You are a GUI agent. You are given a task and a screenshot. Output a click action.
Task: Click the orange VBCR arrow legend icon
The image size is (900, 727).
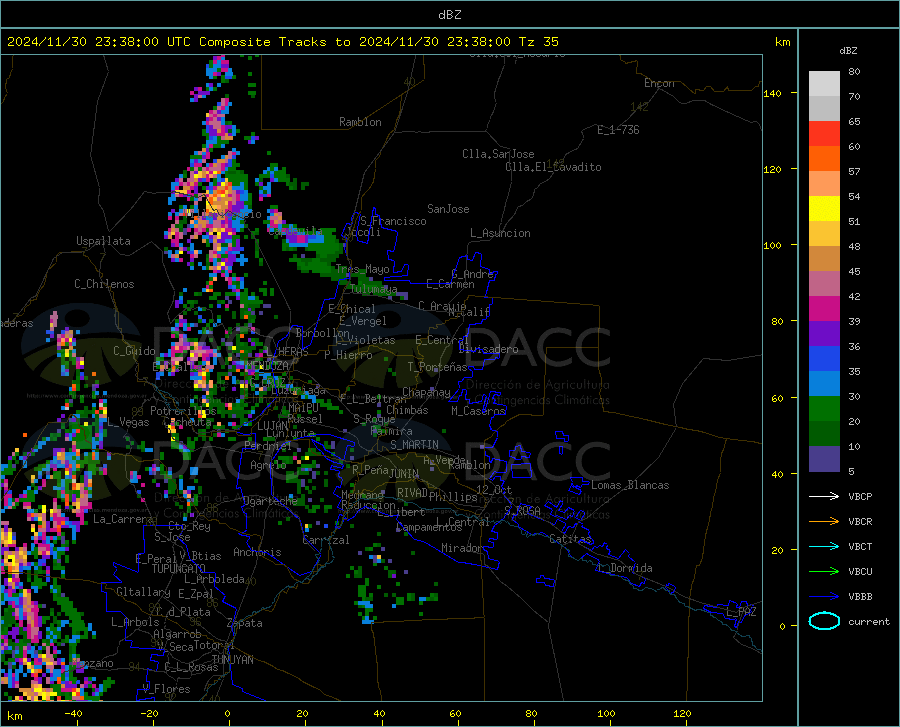(824, 521)
